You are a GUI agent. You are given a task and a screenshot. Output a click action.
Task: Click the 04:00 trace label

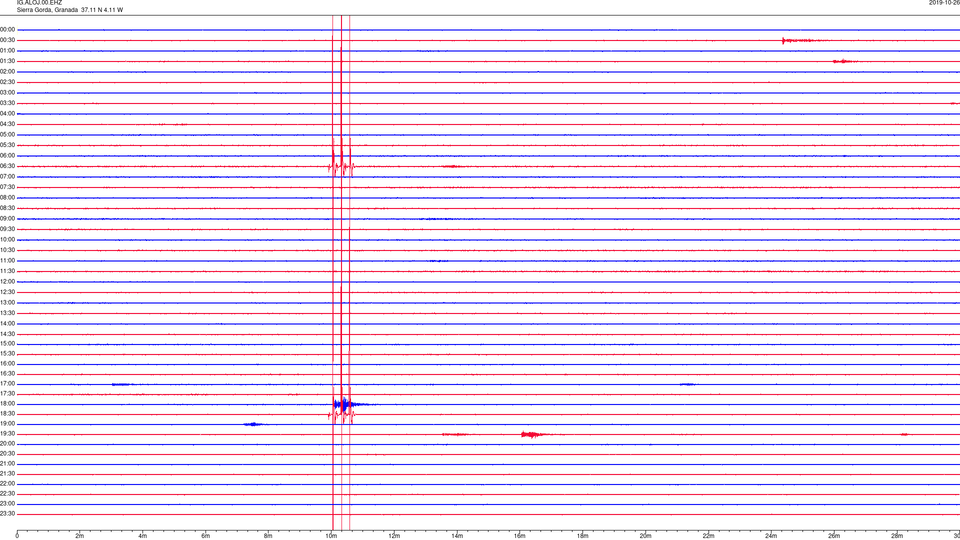pos(7,113)
